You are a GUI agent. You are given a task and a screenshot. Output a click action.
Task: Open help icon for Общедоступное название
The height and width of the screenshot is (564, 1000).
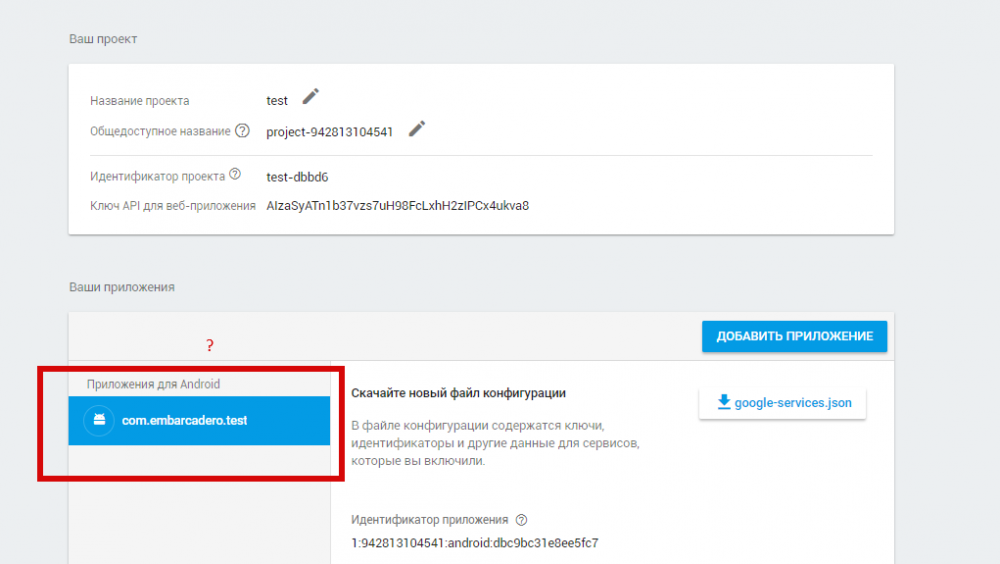(x=242, y=131)
